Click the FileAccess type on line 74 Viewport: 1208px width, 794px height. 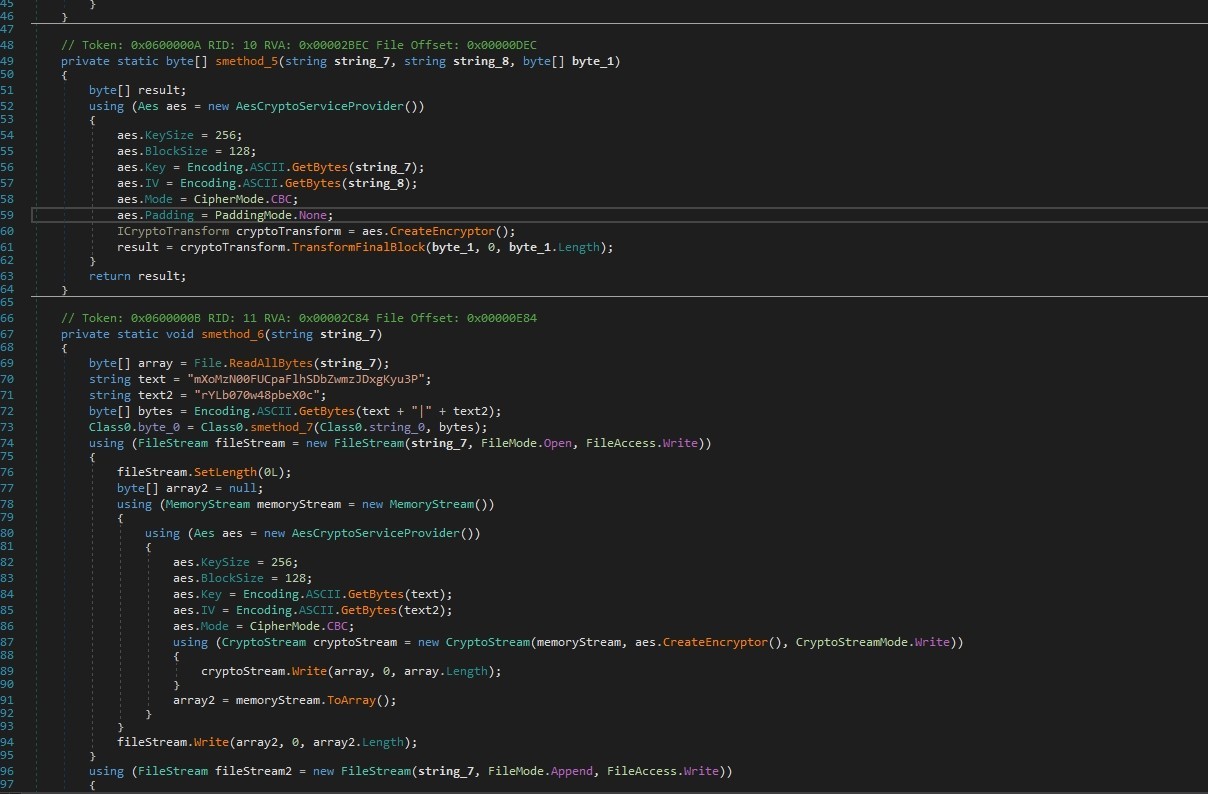[x=620, y=443]
